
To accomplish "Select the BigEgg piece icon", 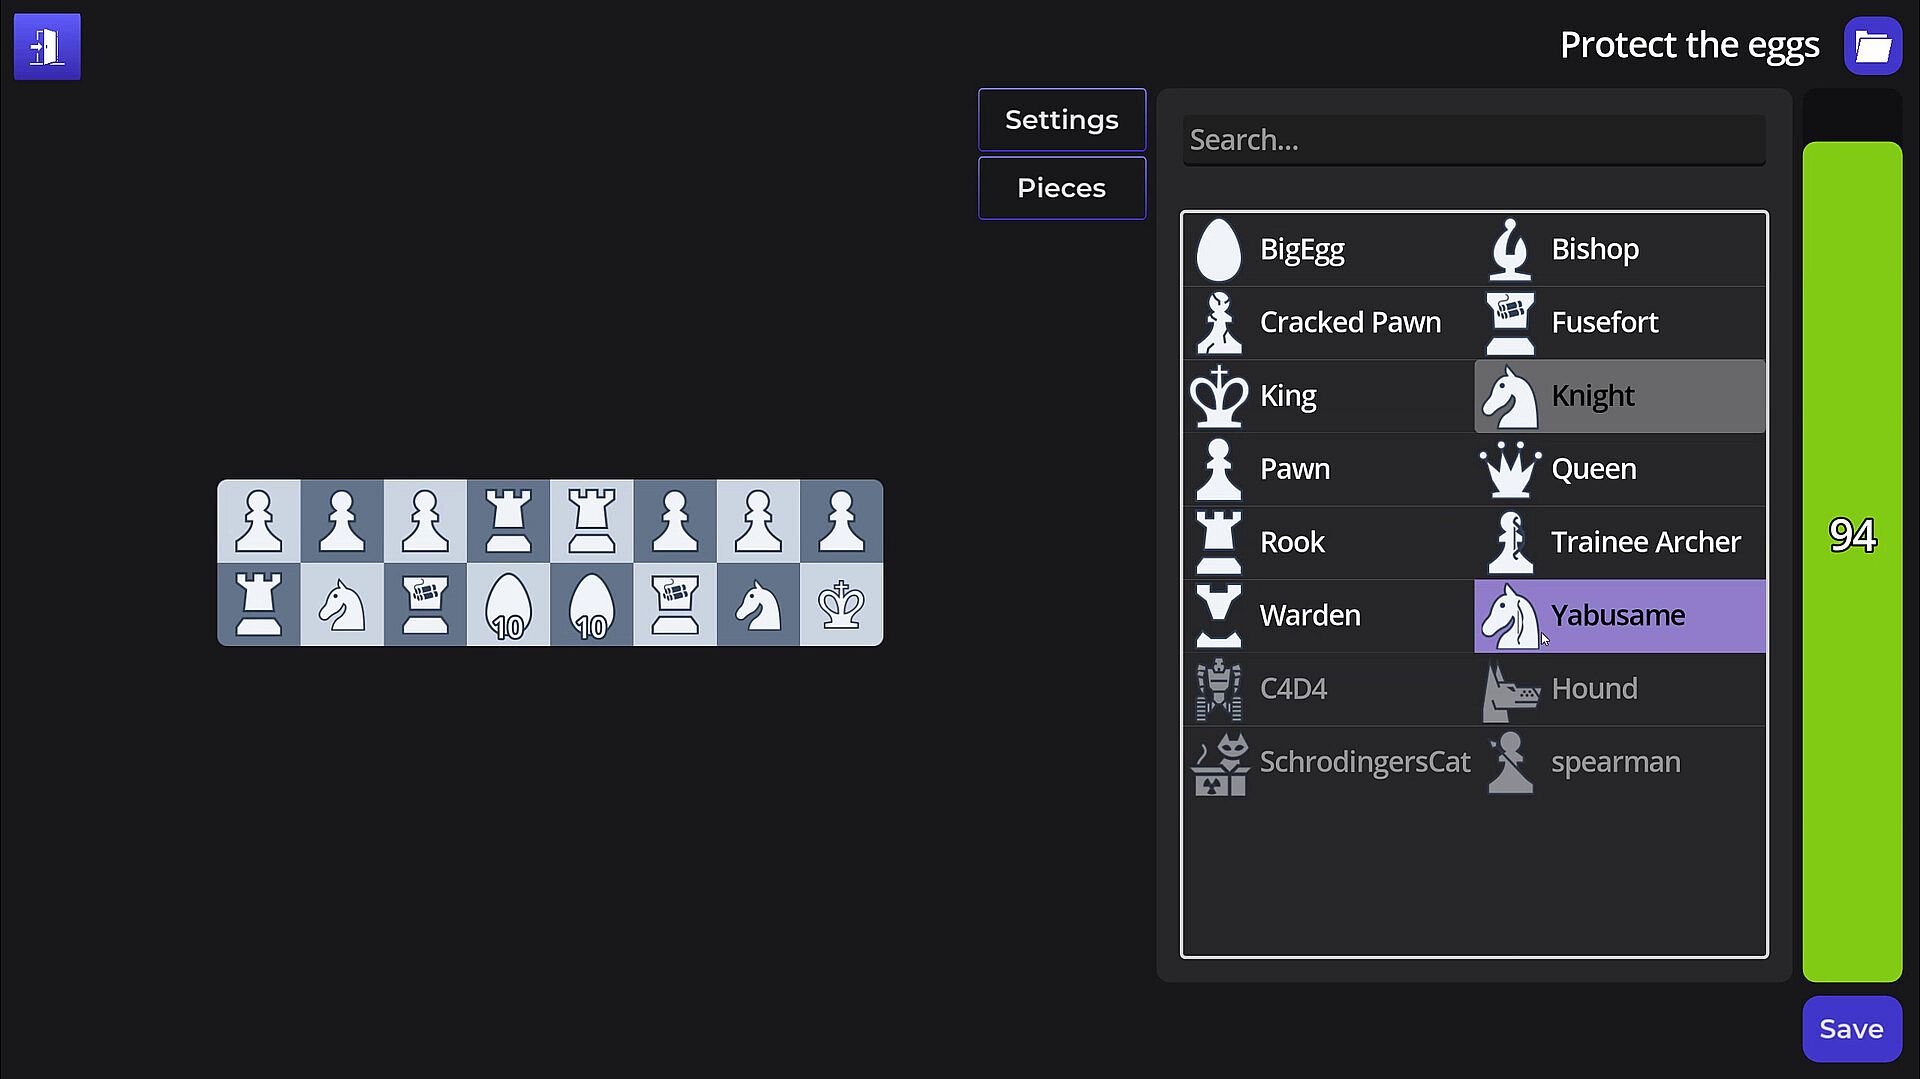I will point(1218,250).
